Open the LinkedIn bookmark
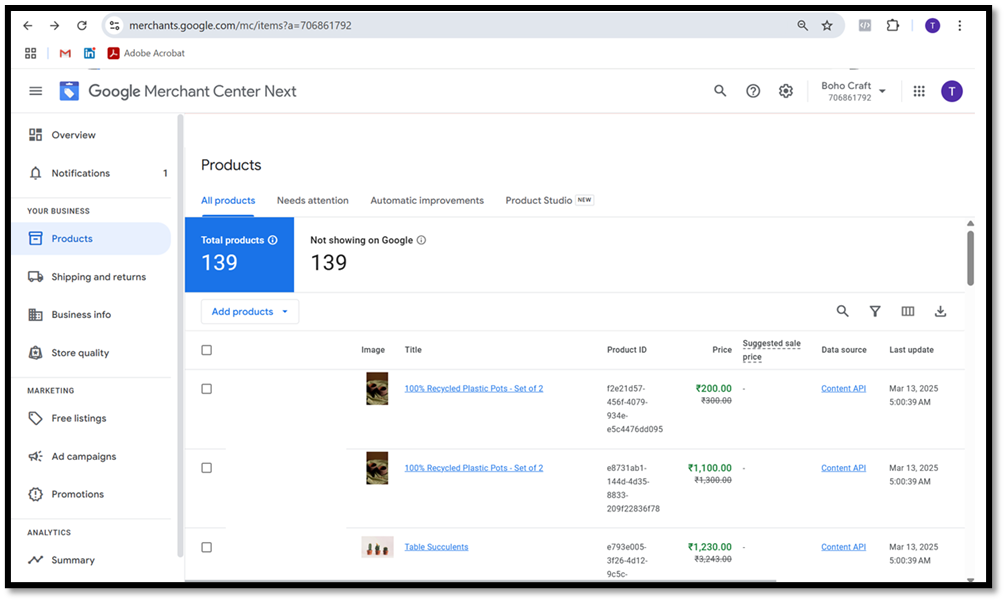 89,53
